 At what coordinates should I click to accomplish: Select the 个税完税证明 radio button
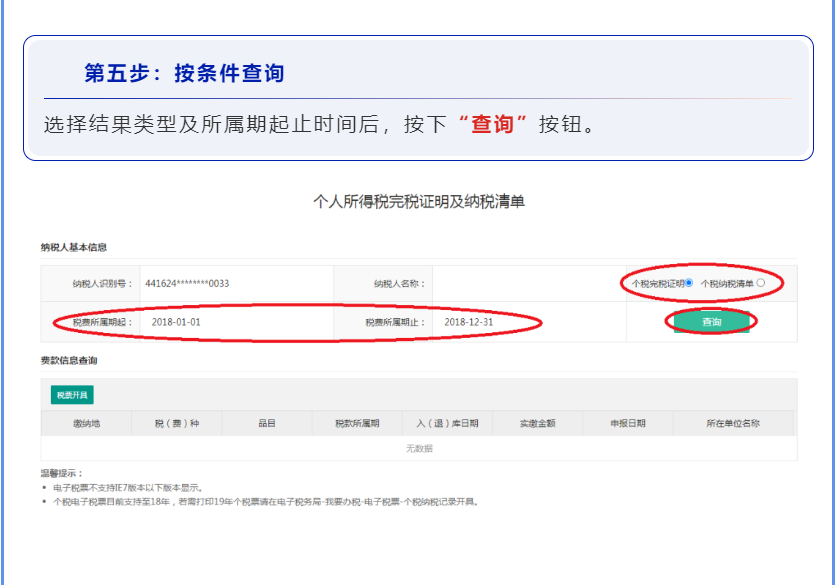[x=689, y=283]
